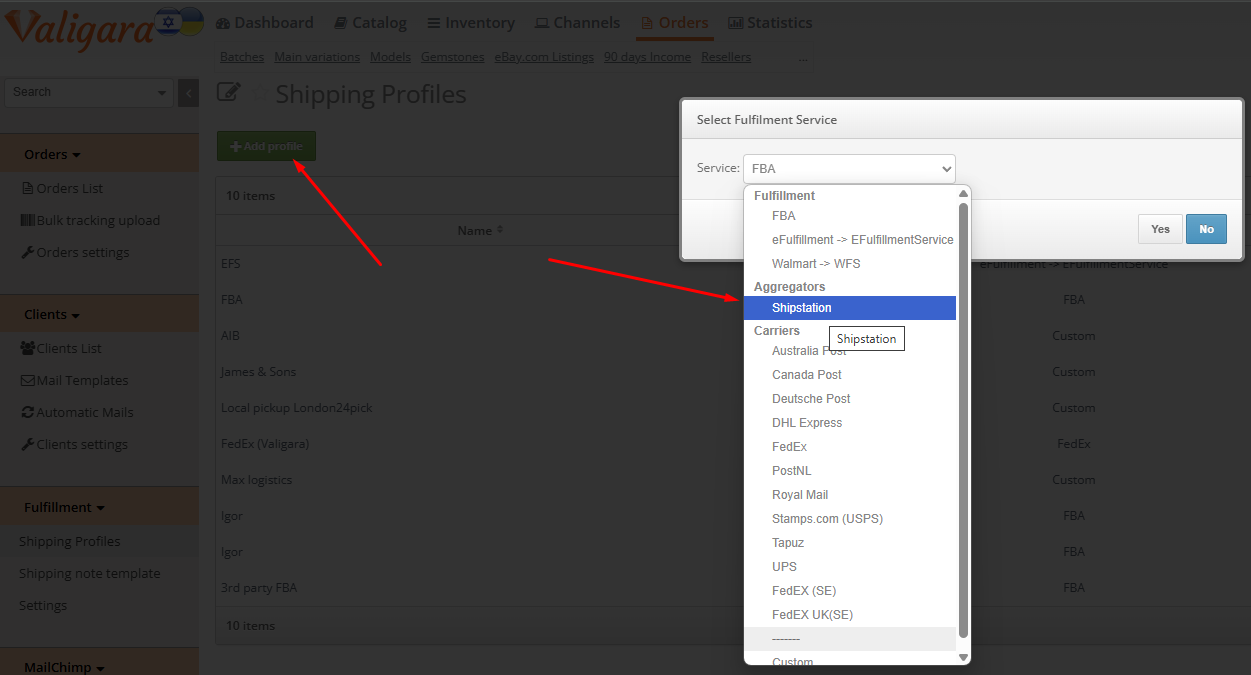Open Gemstones shortcut link
The image size is (1251, 675).
[453, 57]
